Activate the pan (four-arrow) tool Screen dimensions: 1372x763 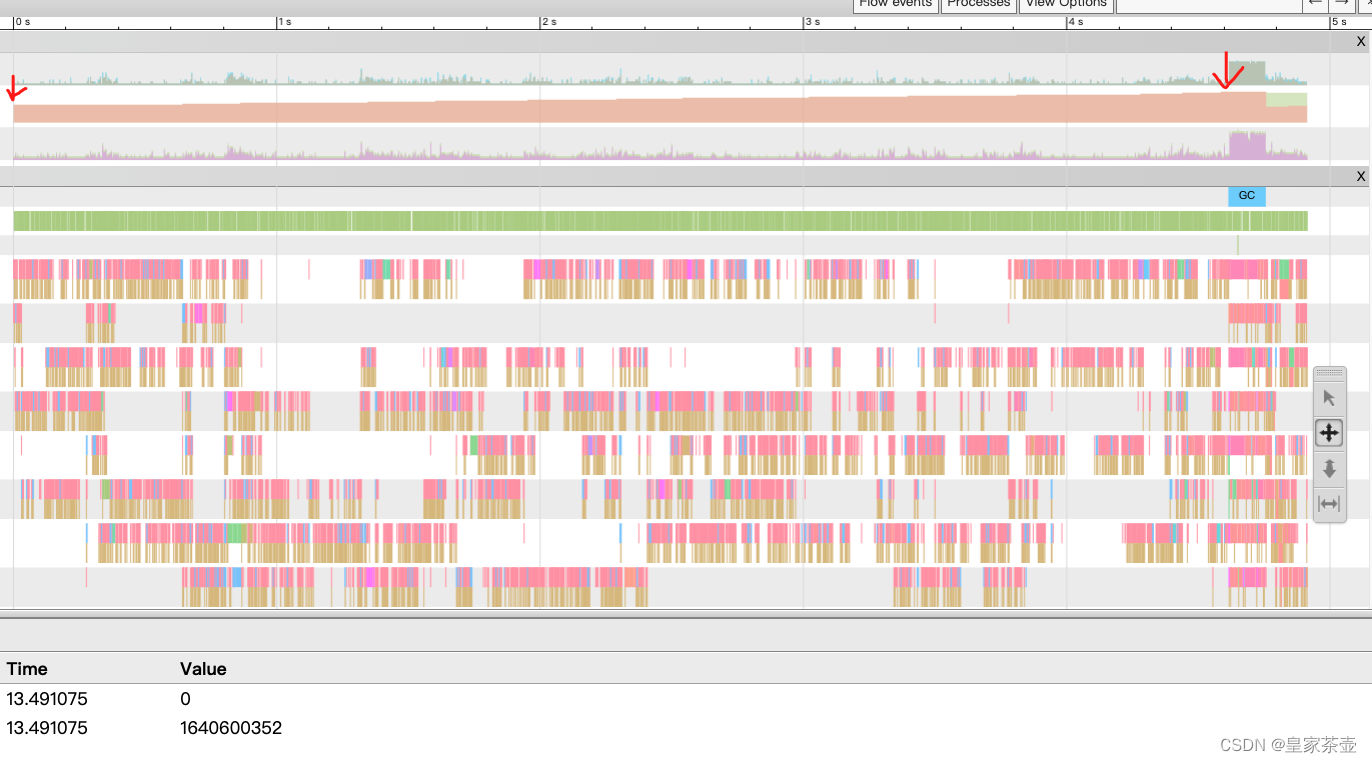coord(1329,433)
